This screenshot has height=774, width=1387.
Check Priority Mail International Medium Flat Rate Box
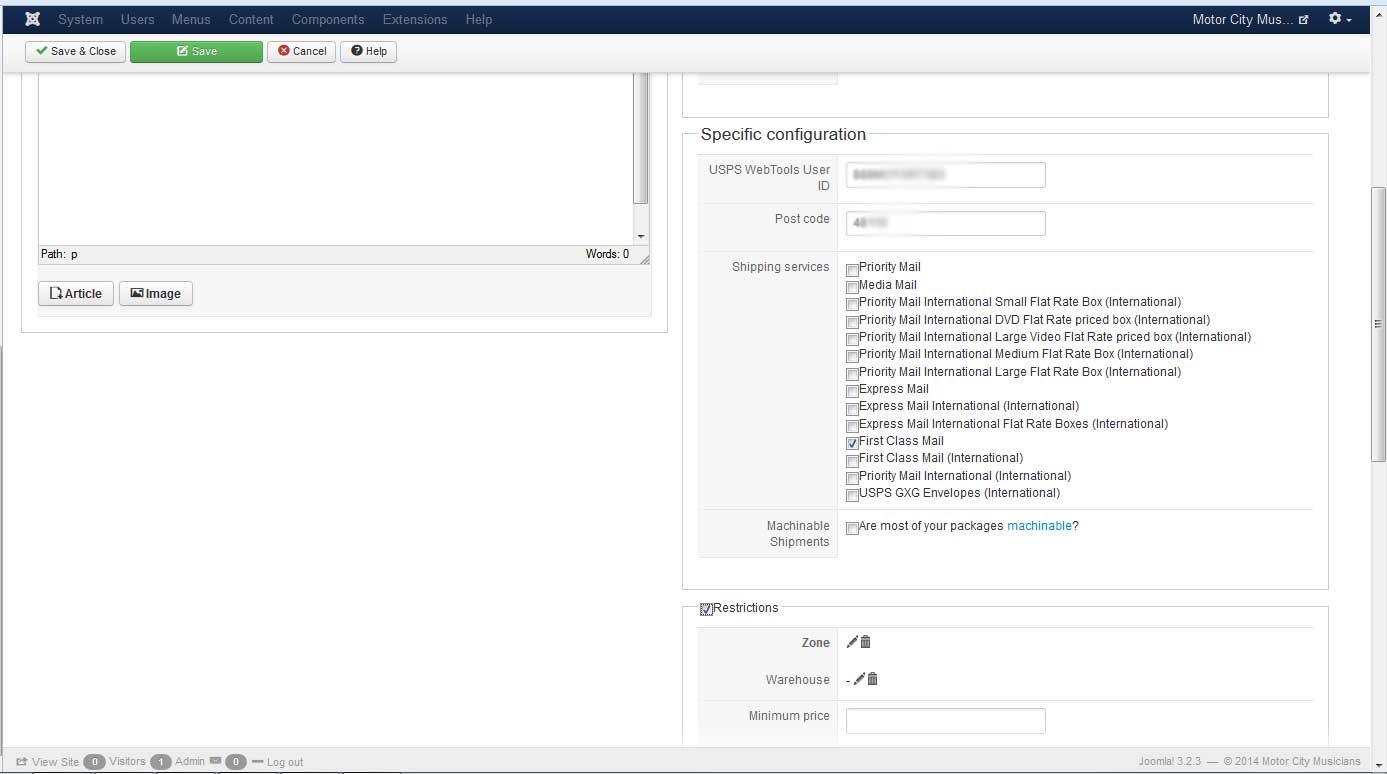(x=852, y=356)
